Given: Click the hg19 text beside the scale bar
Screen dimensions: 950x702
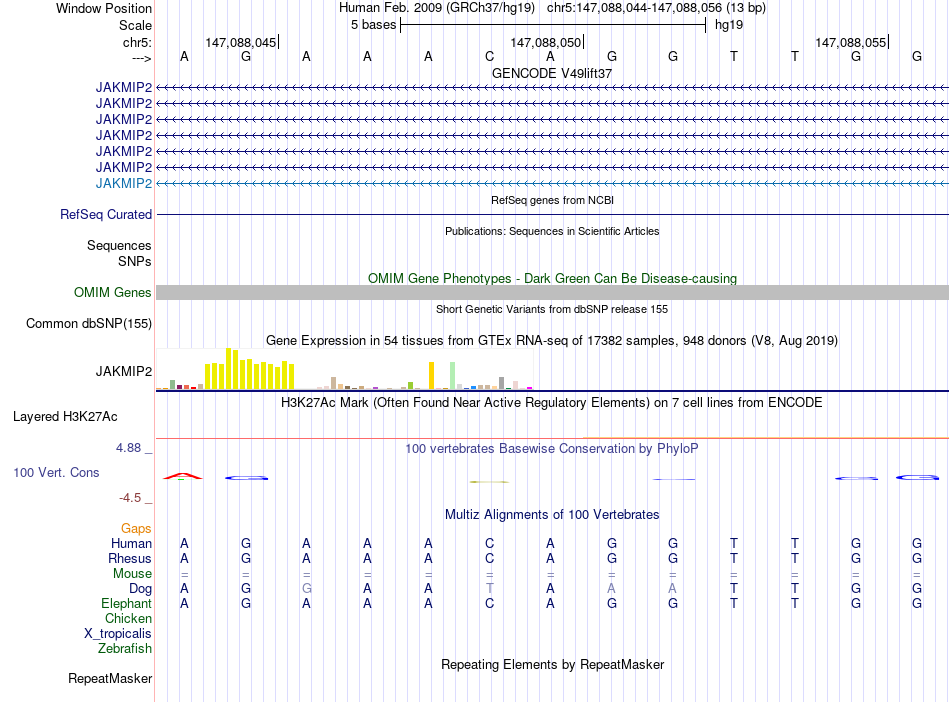Looking at the screenshot, I should point(729,25).
